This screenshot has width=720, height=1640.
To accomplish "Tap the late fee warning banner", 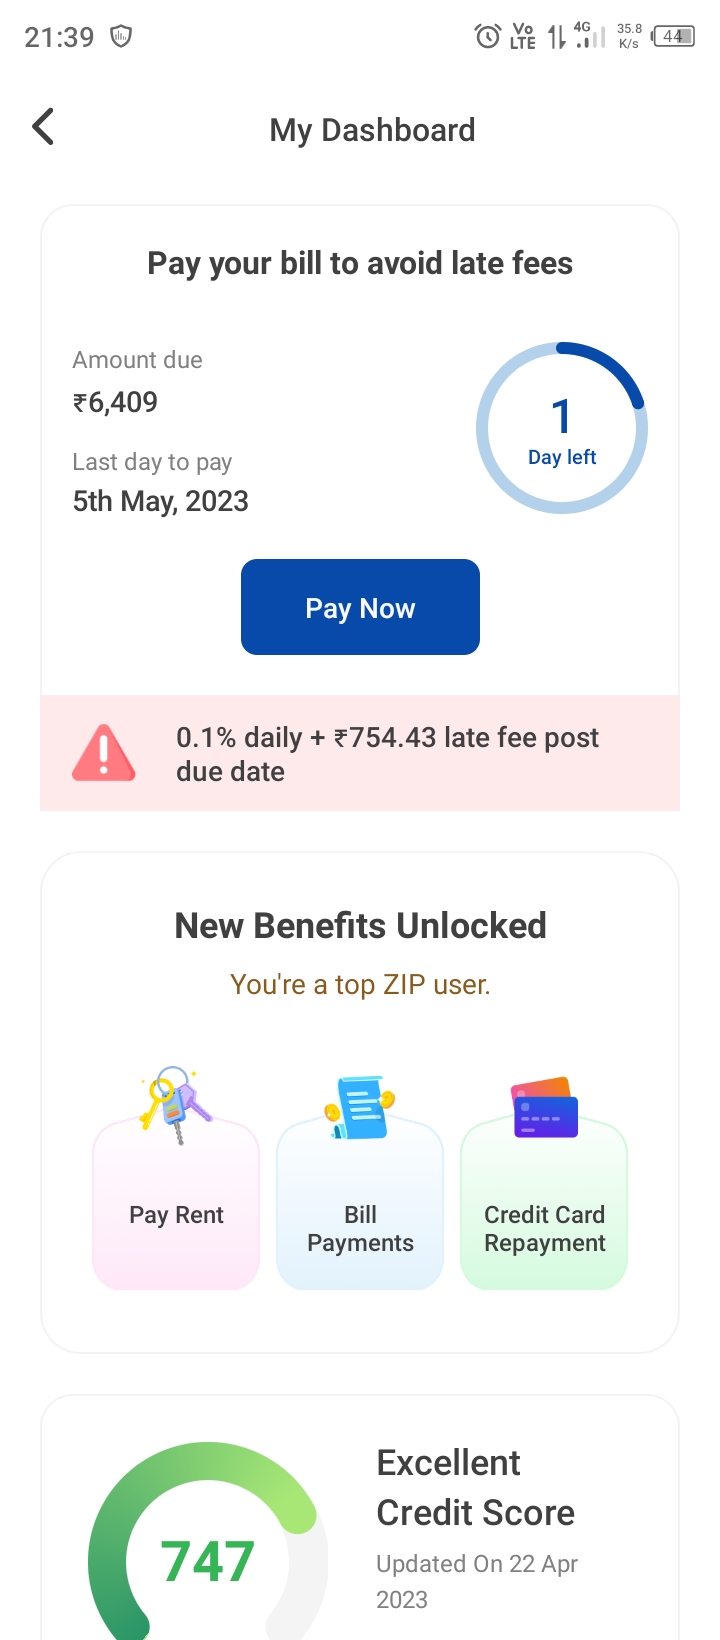I will pyautogui.click(x=386, y=753).
